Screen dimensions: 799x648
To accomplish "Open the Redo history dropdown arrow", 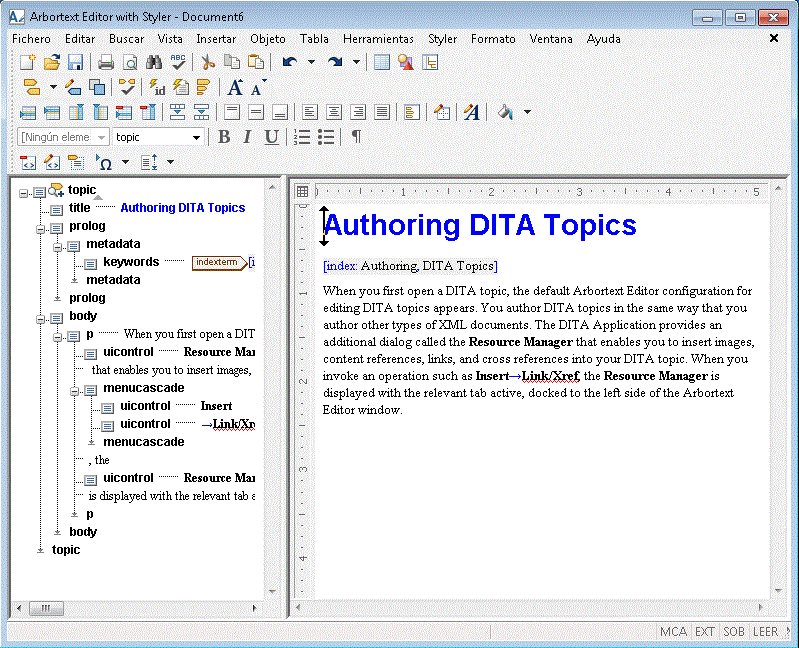I will click(x=356, y=62).
